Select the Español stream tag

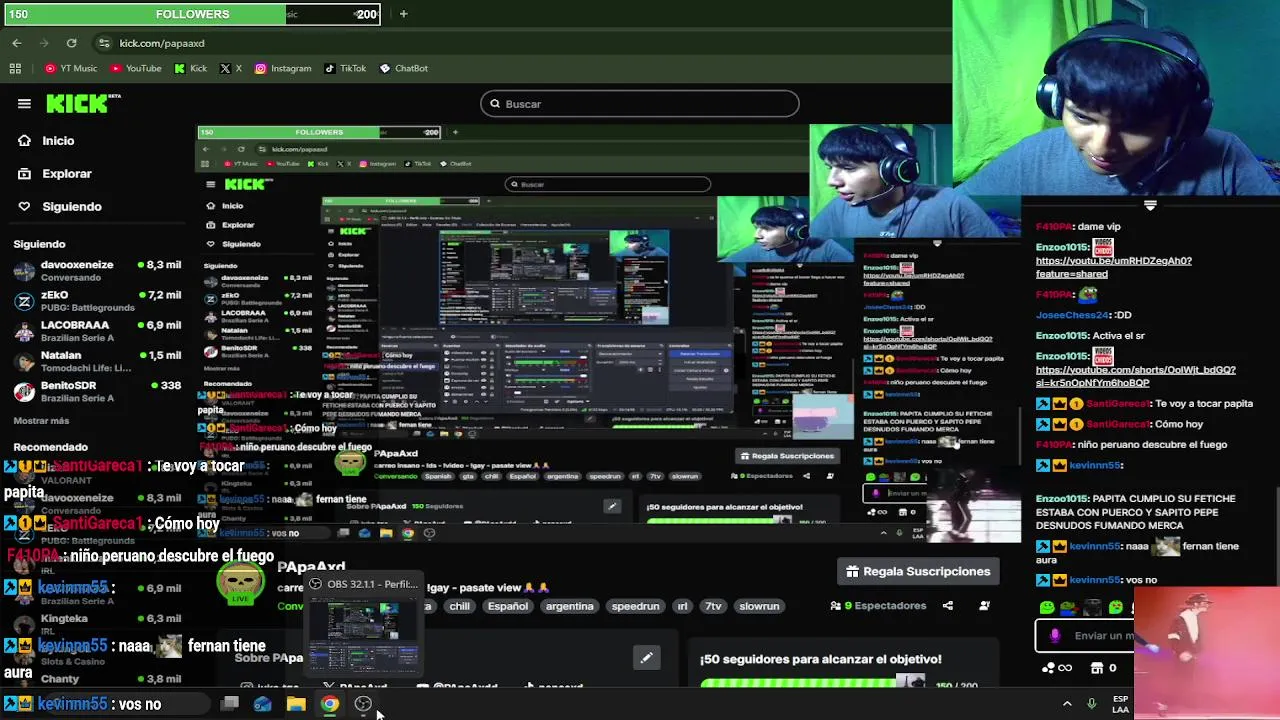click(x=507, y=606)
